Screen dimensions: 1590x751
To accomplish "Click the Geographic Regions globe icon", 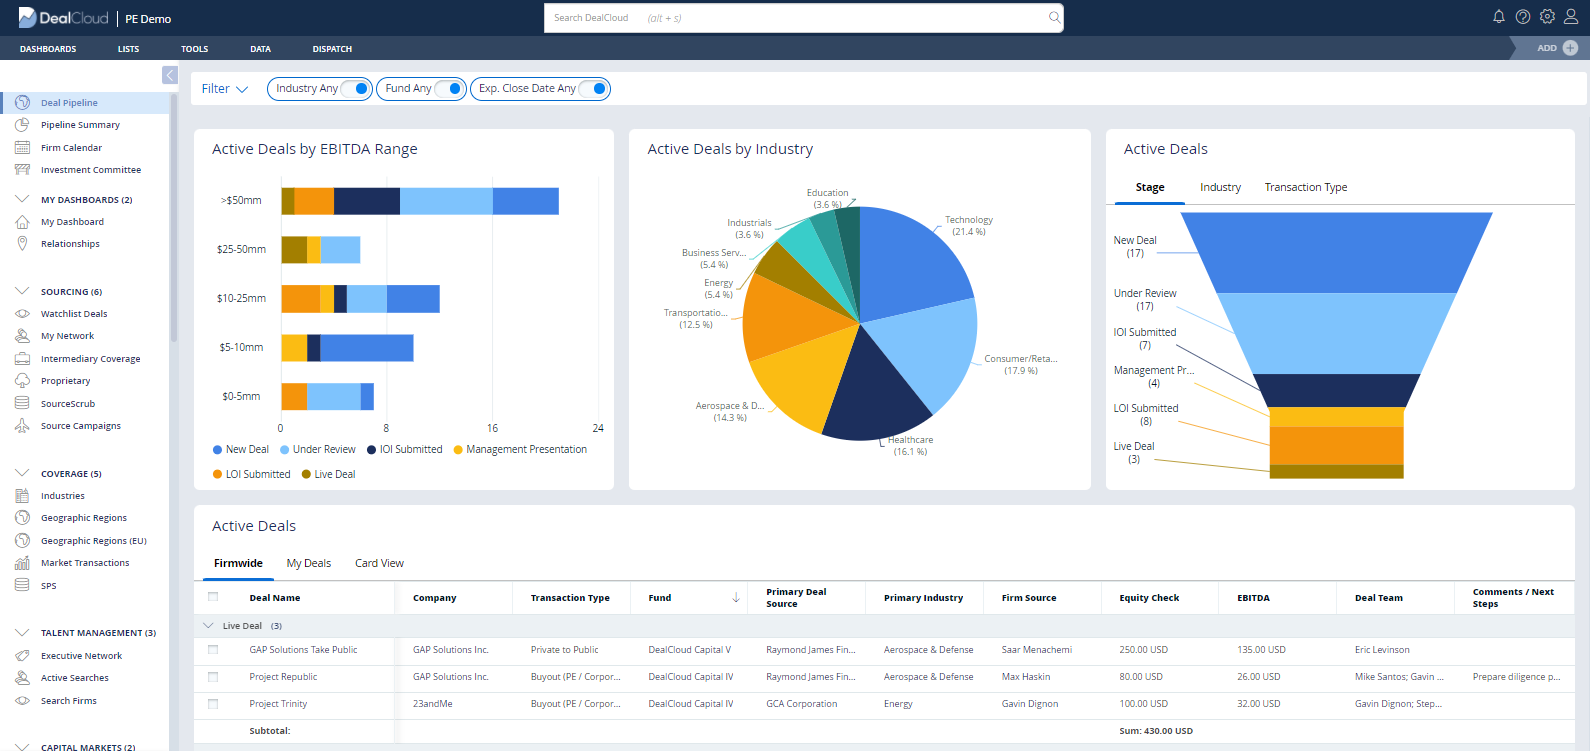I will click(22, 518).
